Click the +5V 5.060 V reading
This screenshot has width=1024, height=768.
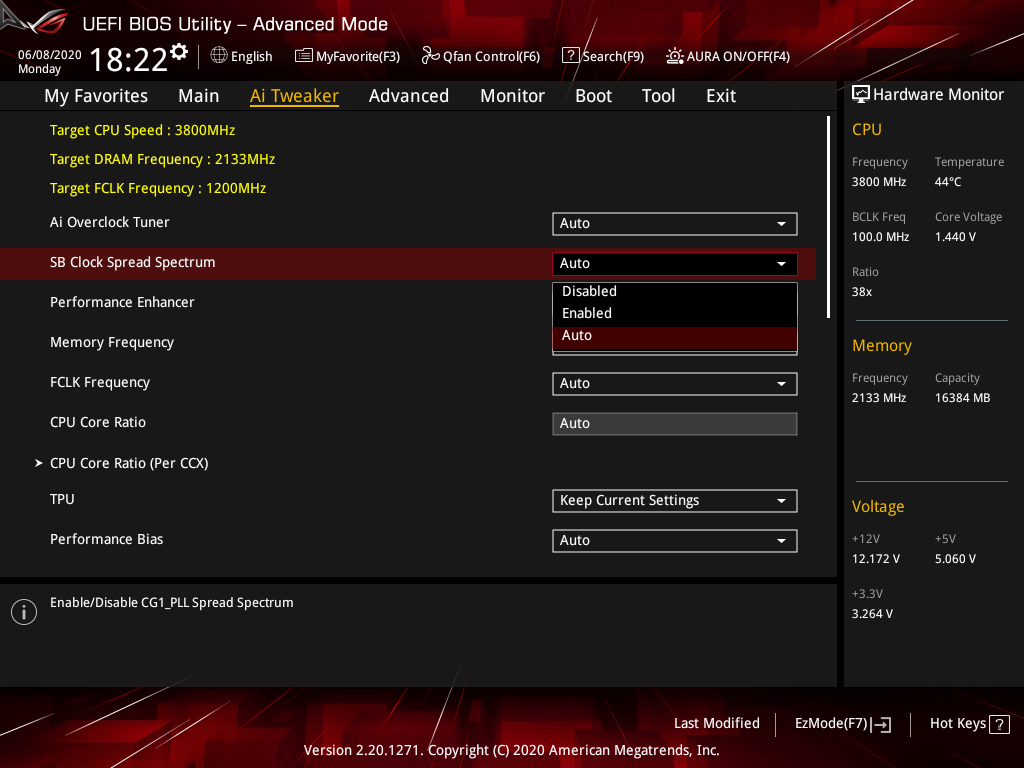tap(955, 559)
